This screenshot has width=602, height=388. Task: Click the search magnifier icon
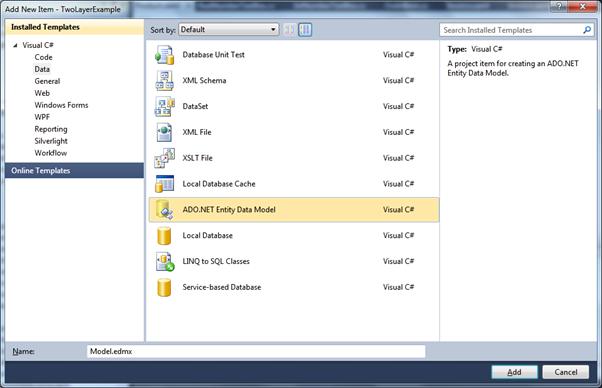587,30
